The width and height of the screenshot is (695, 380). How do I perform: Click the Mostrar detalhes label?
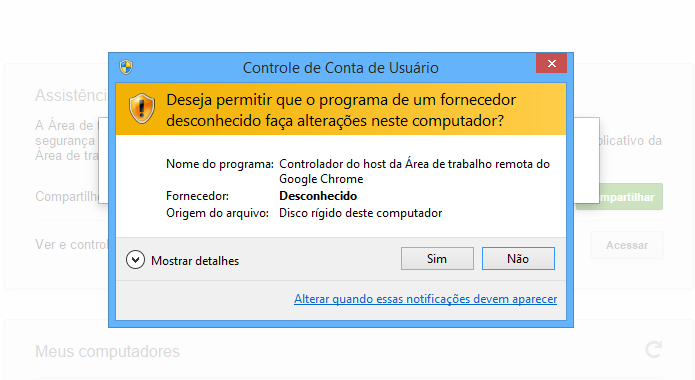(x=195, y=261)
